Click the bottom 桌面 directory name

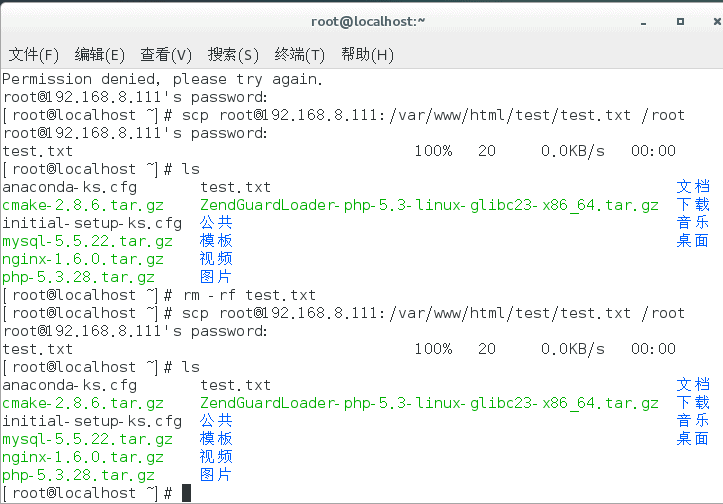tap(693, 439)
